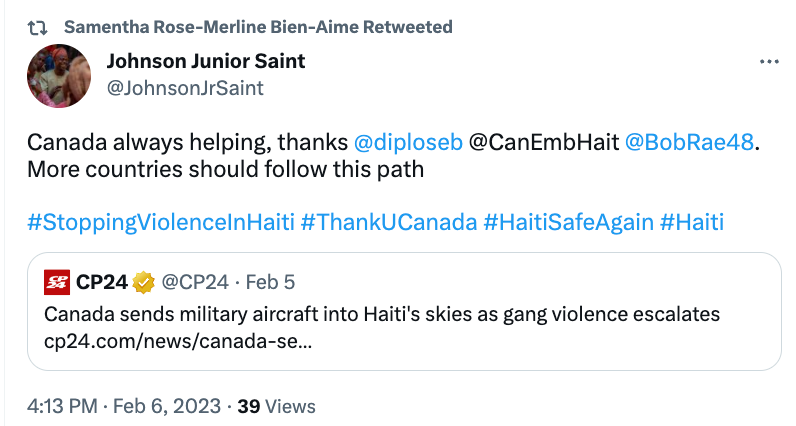Open the #ThankUCanada hashtag

389,222
